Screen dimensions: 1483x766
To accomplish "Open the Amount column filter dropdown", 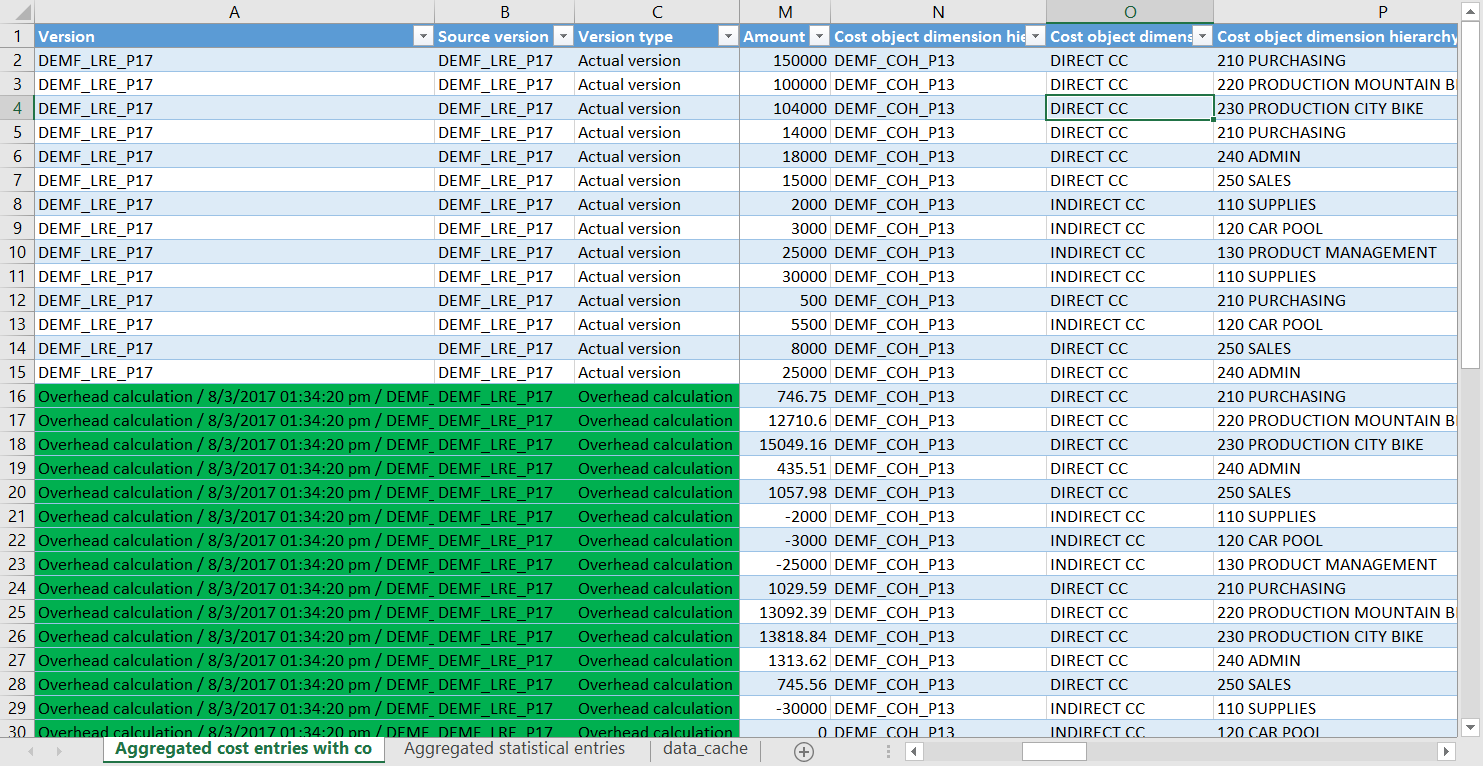I will 819,37.
